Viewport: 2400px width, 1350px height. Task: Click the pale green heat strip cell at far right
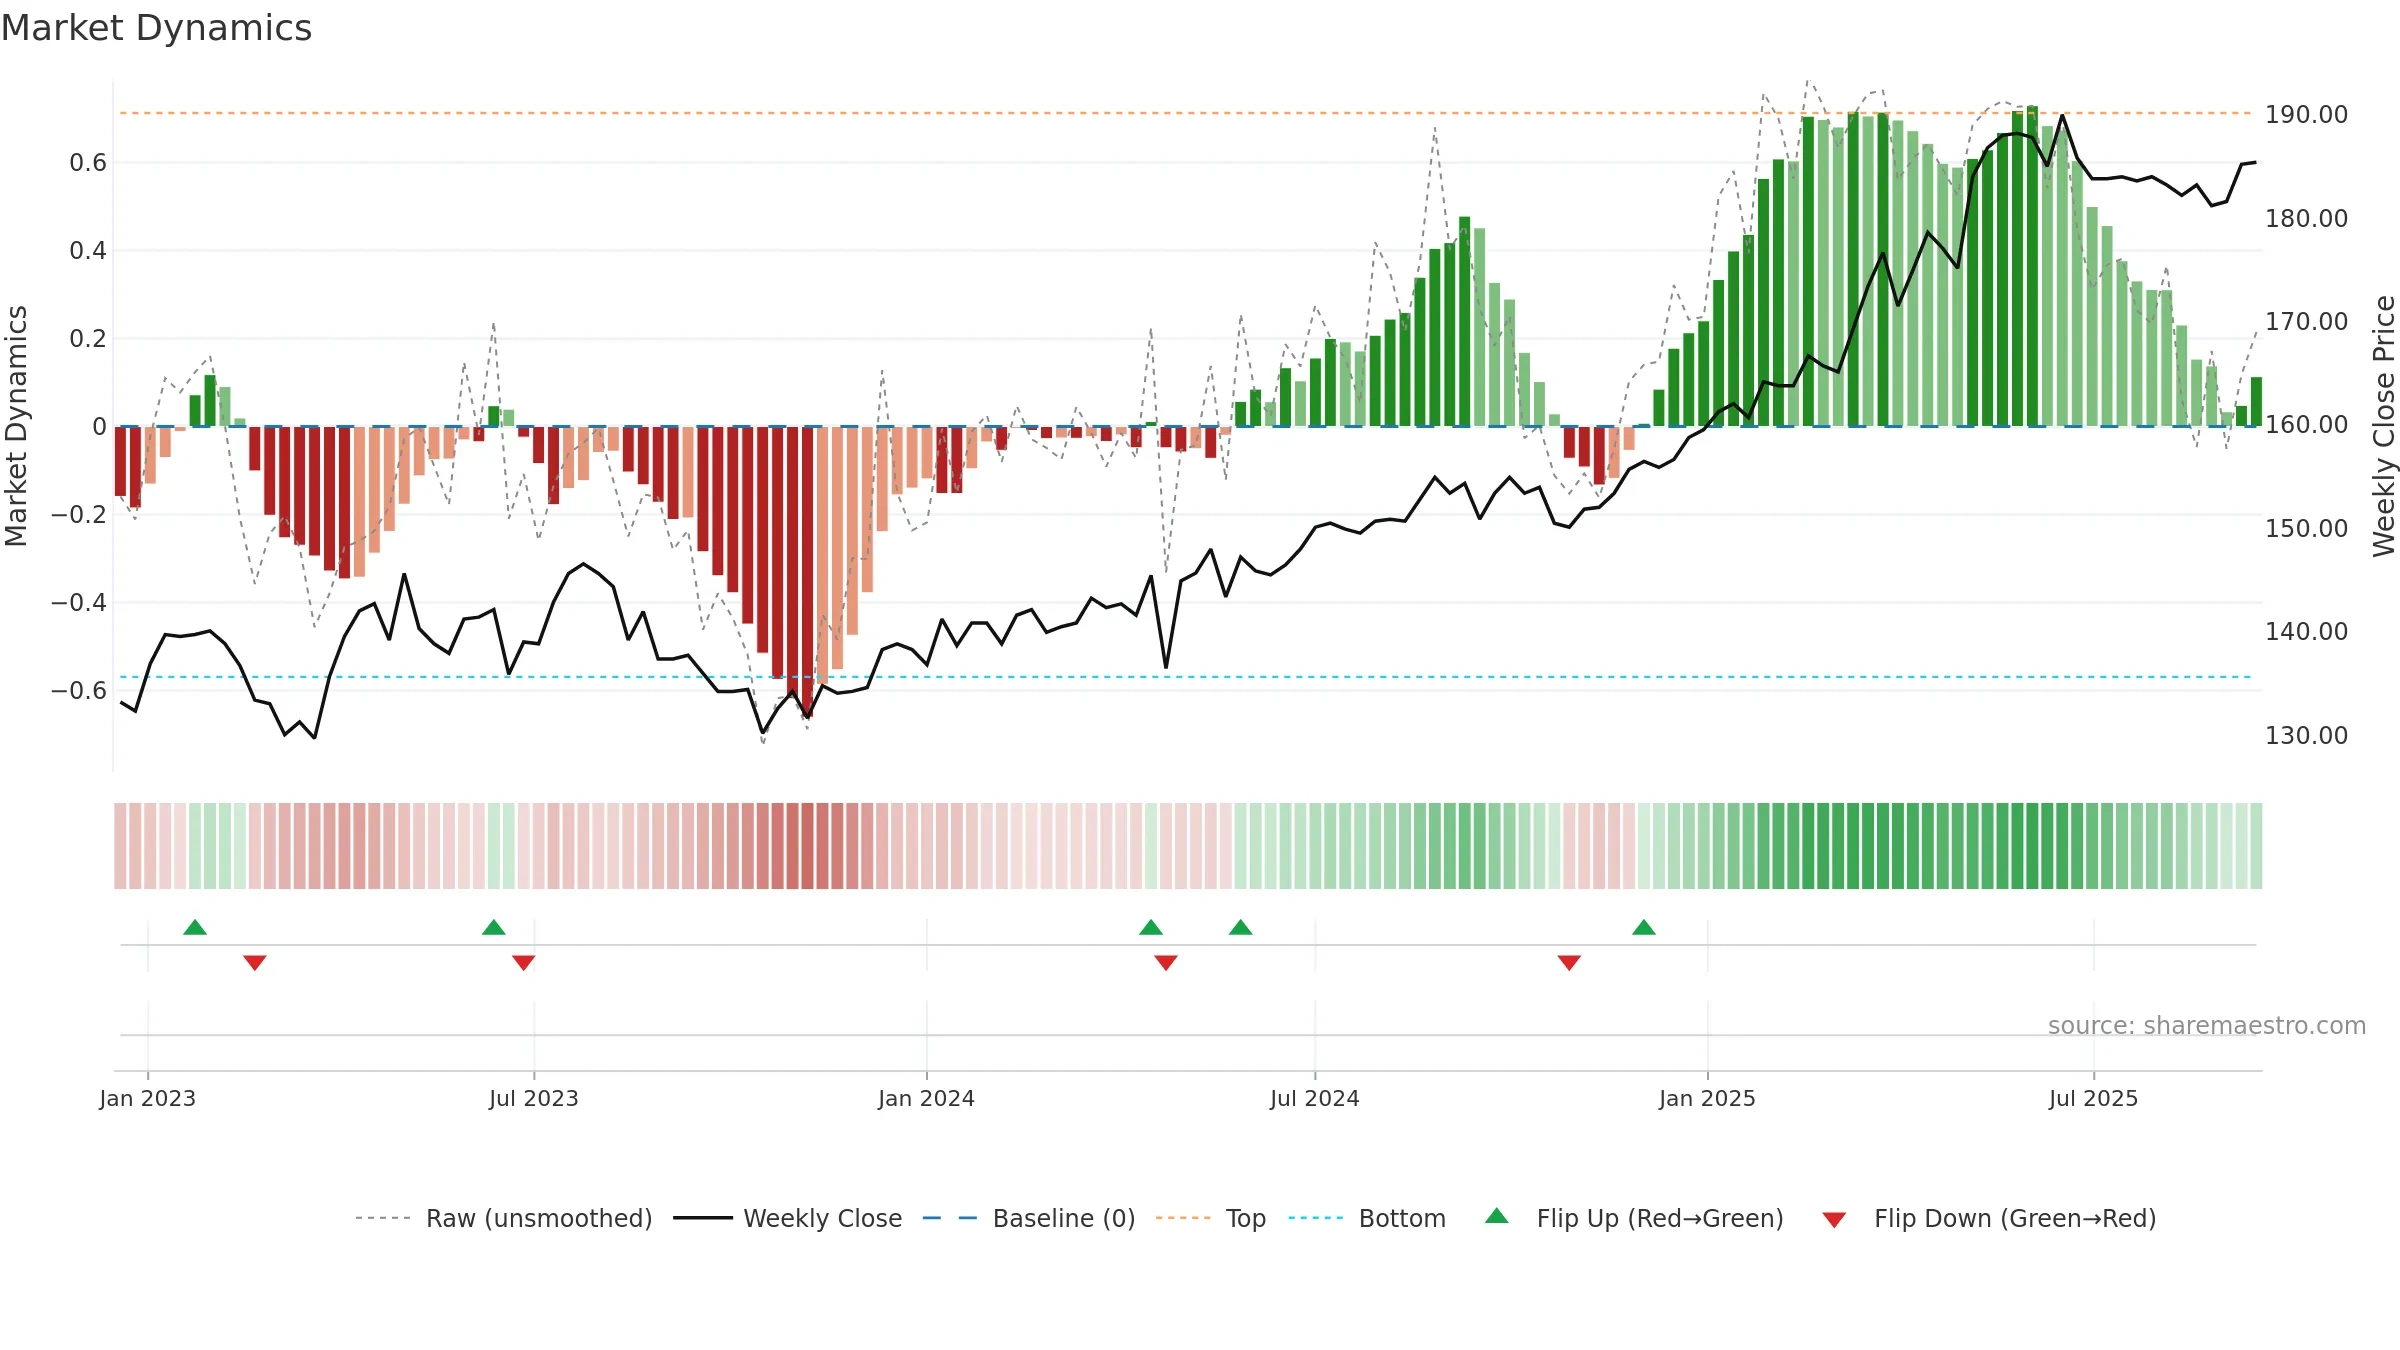[2256, 846]
